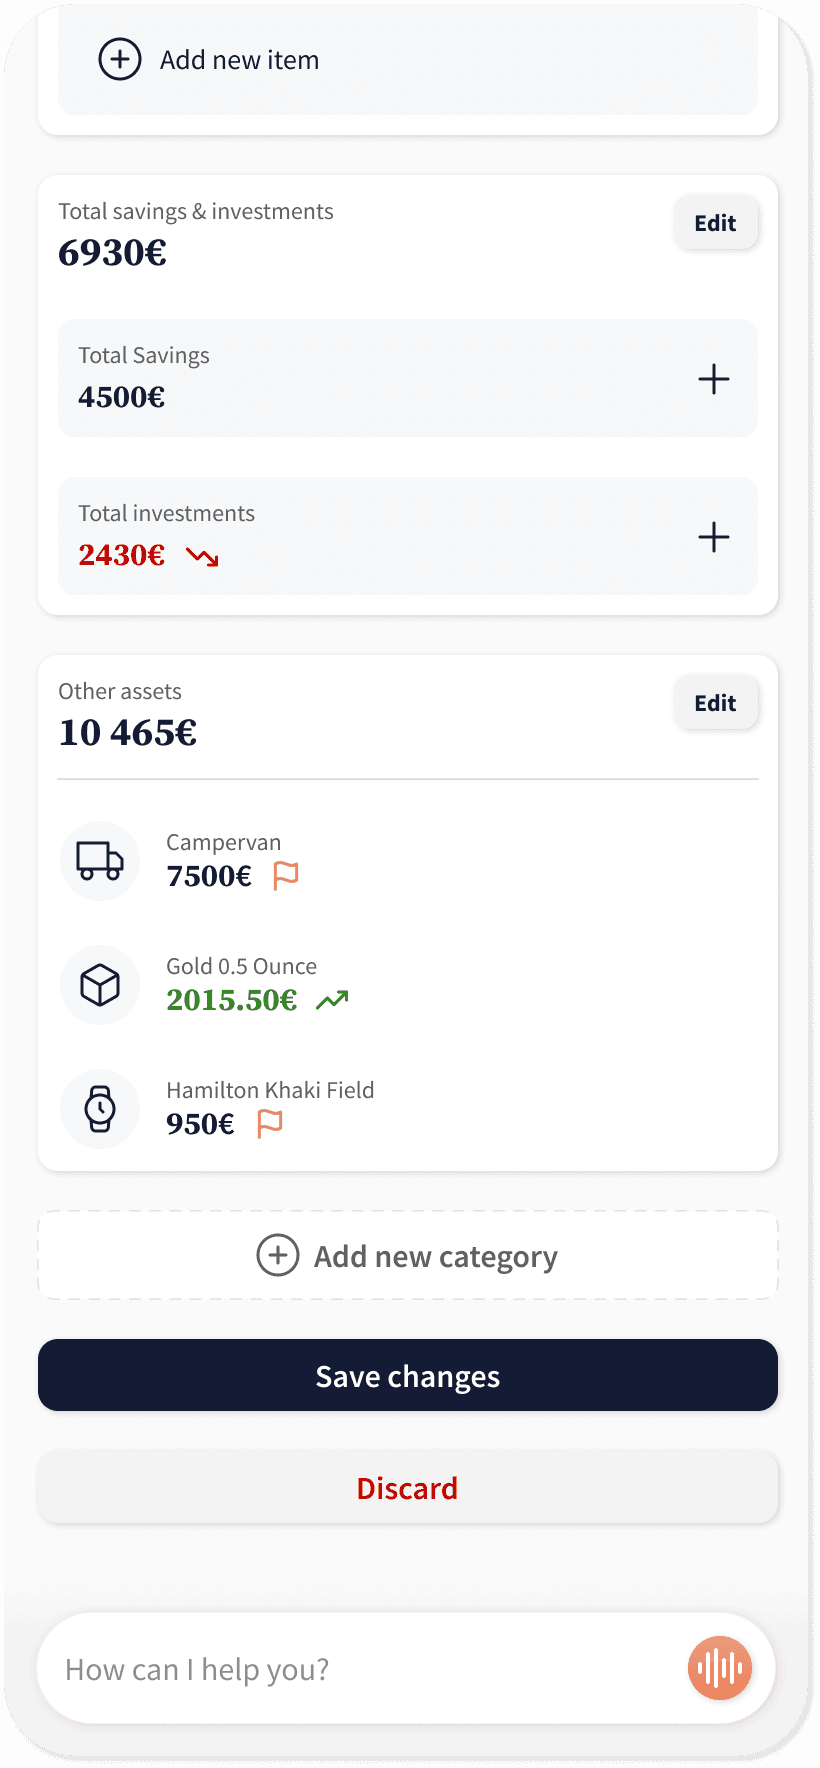Click the plus circle icon in Add new category

(x=278, y=1255)
